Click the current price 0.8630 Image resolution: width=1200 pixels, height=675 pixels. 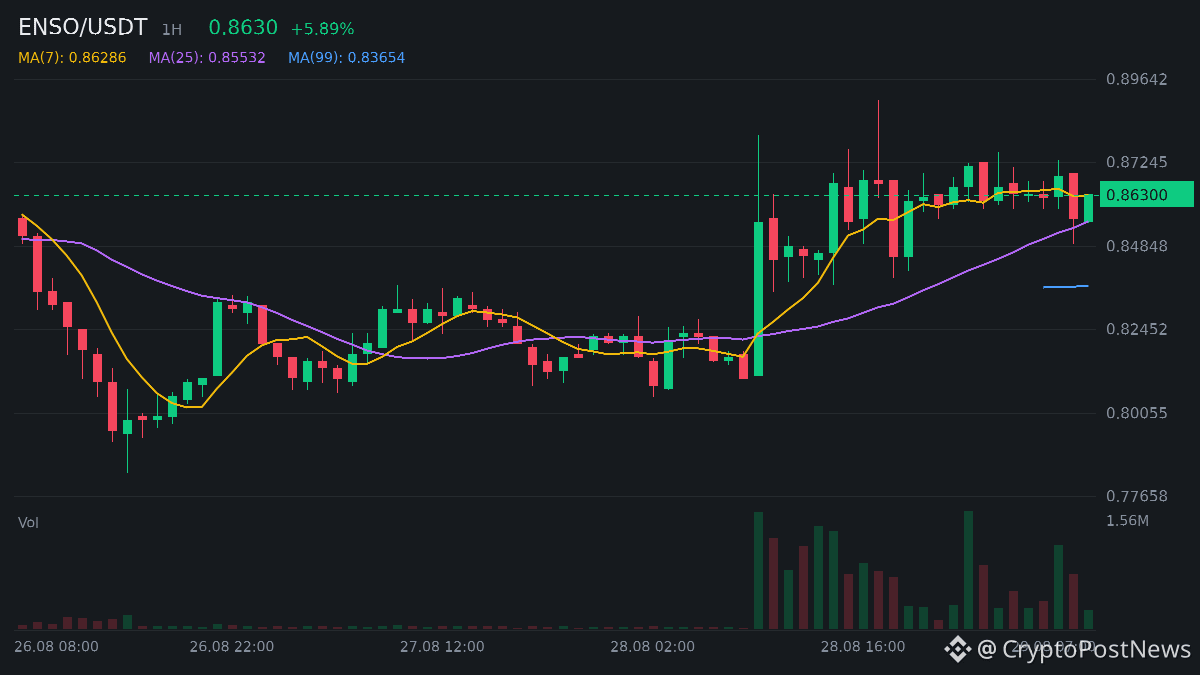point(243,28)
